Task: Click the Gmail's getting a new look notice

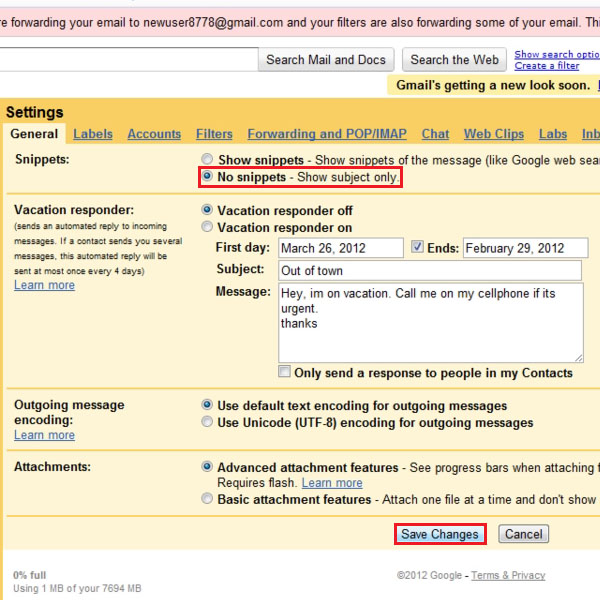Action: click(493, 85)
